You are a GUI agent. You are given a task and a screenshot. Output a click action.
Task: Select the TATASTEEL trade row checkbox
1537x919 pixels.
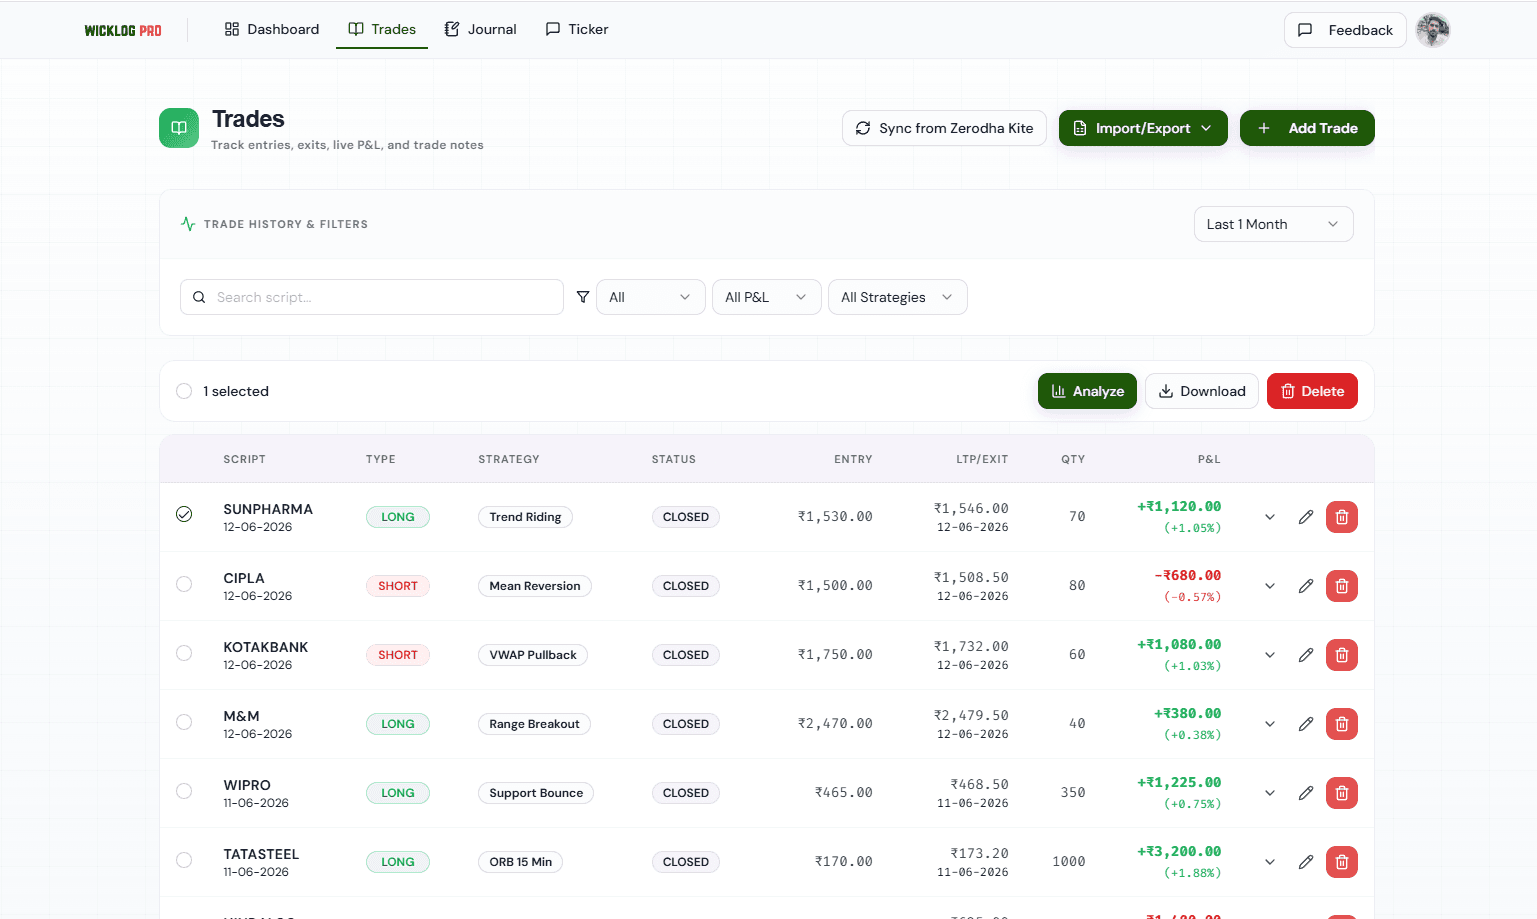tap(184, 860)
